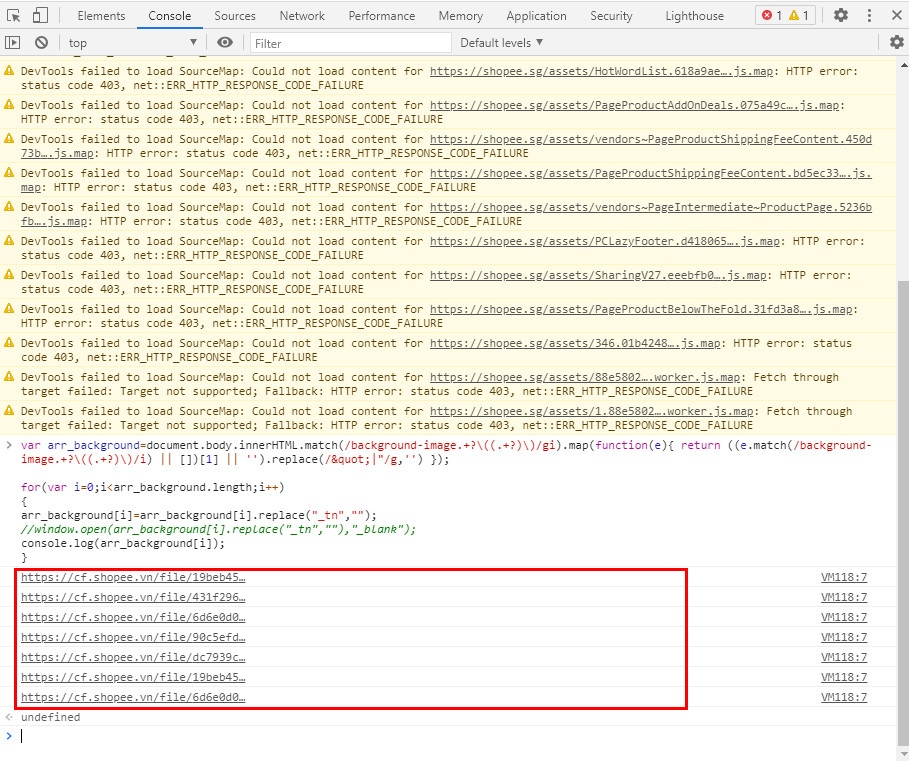Open console settings gear beside the filter bar

pos(896,43)
